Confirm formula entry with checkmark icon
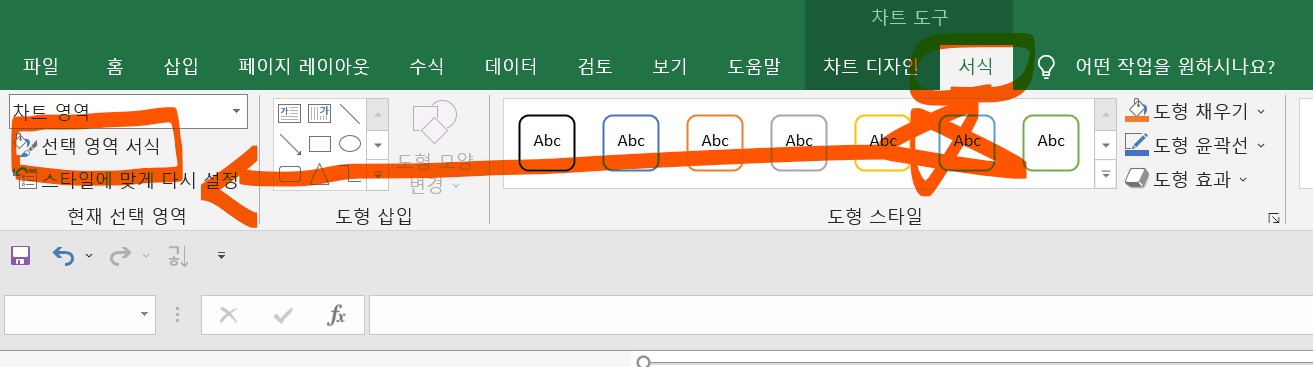1313x367 pixels. click(283, 315)
